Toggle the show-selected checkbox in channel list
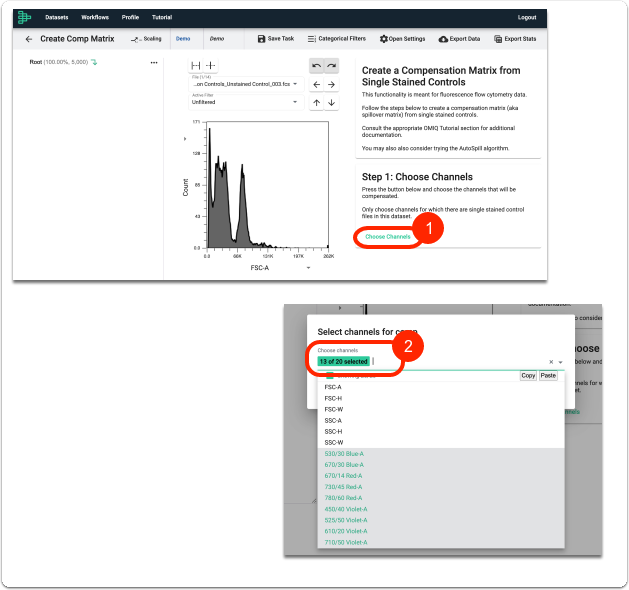The height and width of the screenshot is (590, 629). [x=330, y=376]
